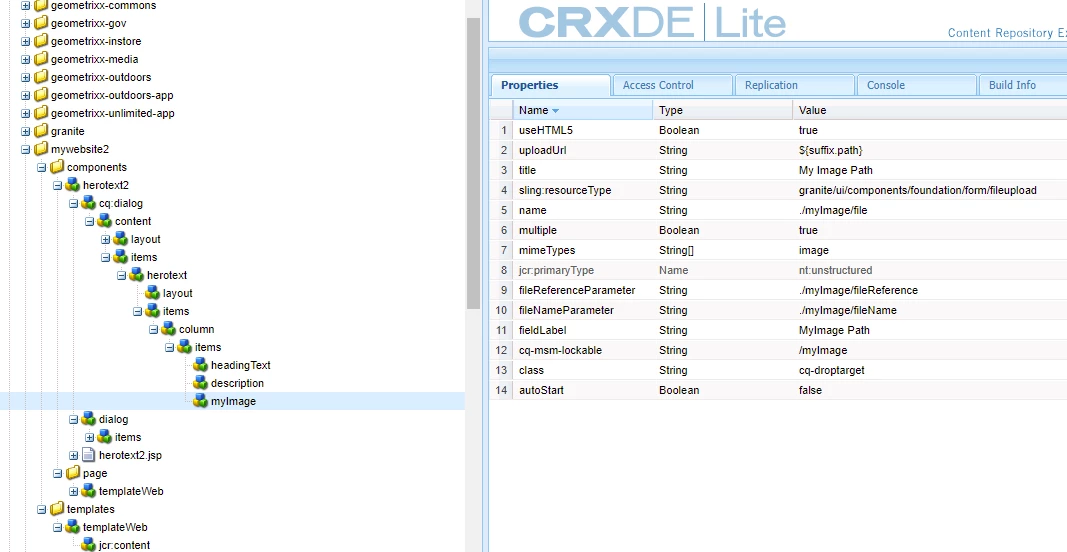The height and width of the screenshot is (552, 1067).
Task: Click the components folder icon
Action: point(57,167)
